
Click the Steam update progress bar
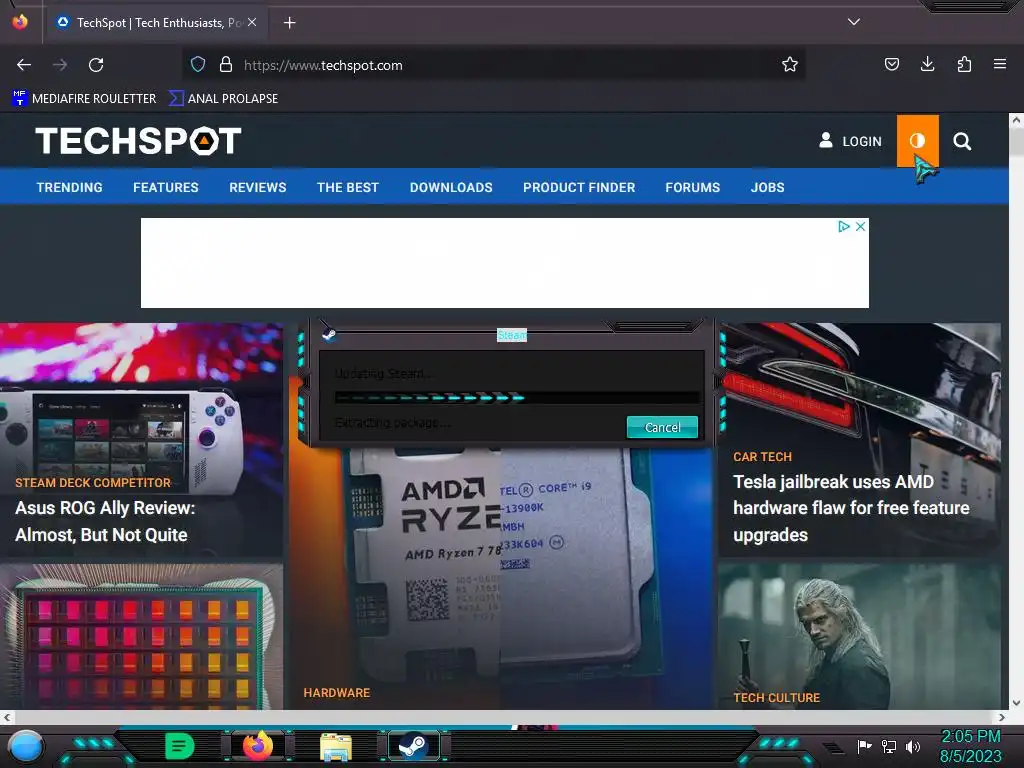point(517,397)
